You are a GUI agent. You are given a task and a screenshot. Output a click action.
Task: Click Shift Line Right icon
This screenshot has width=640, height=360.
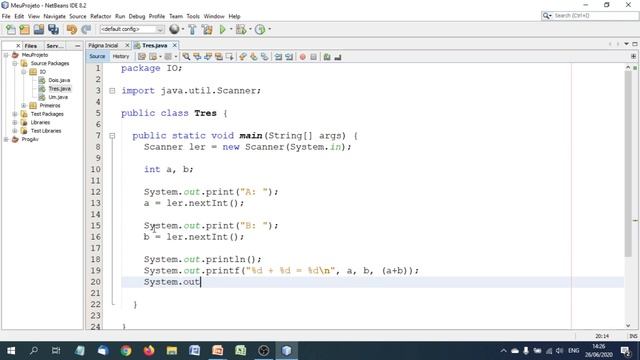pos(289,57)
